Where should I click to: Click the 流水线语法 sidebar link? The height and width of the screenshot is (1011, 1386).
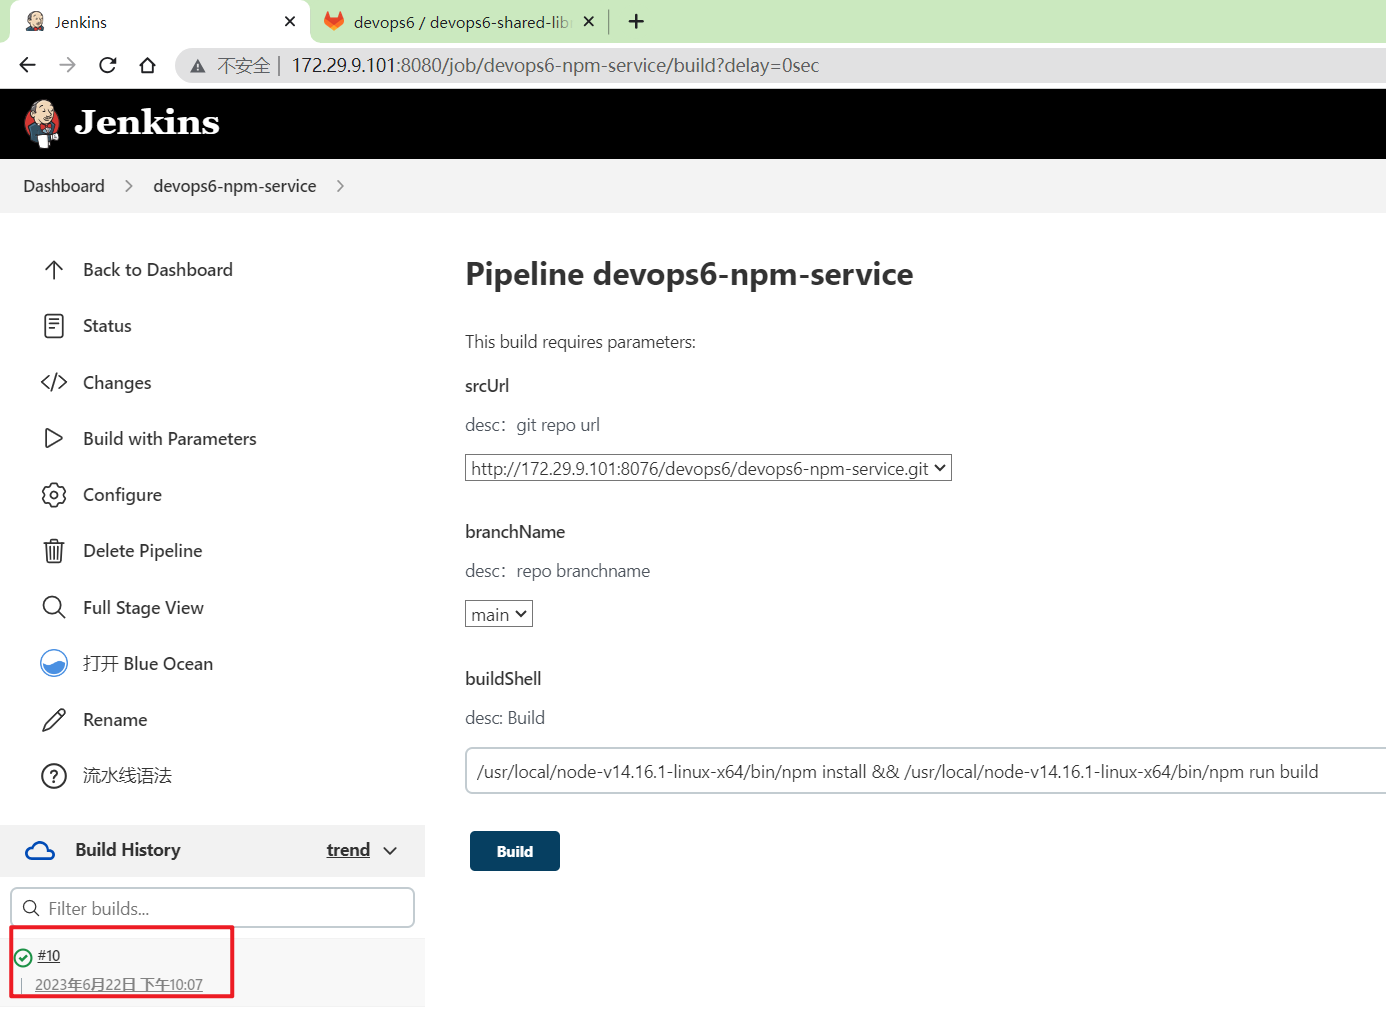(x=127, y=776)
